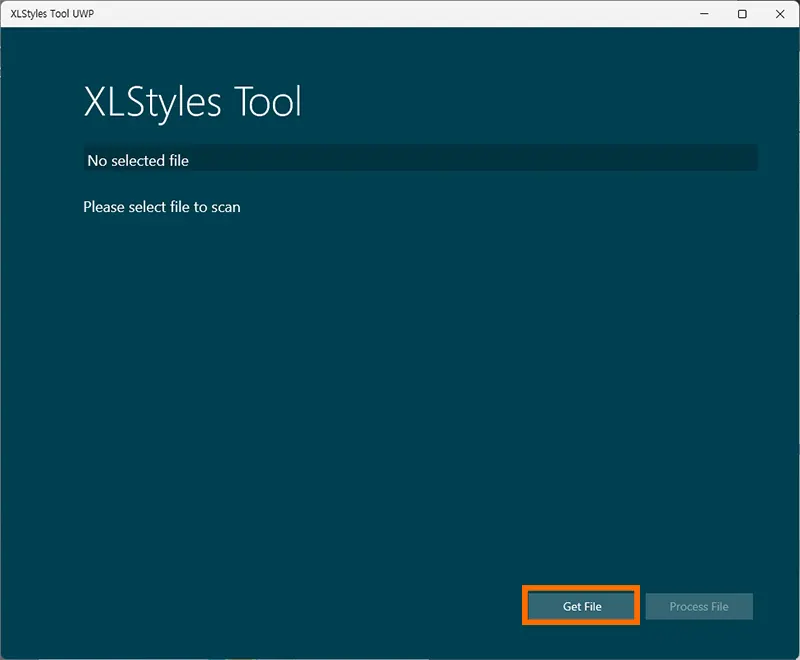Click the 'Please select file to scan' message
This screenshot has width=800, height=660.
coord(162,207)
